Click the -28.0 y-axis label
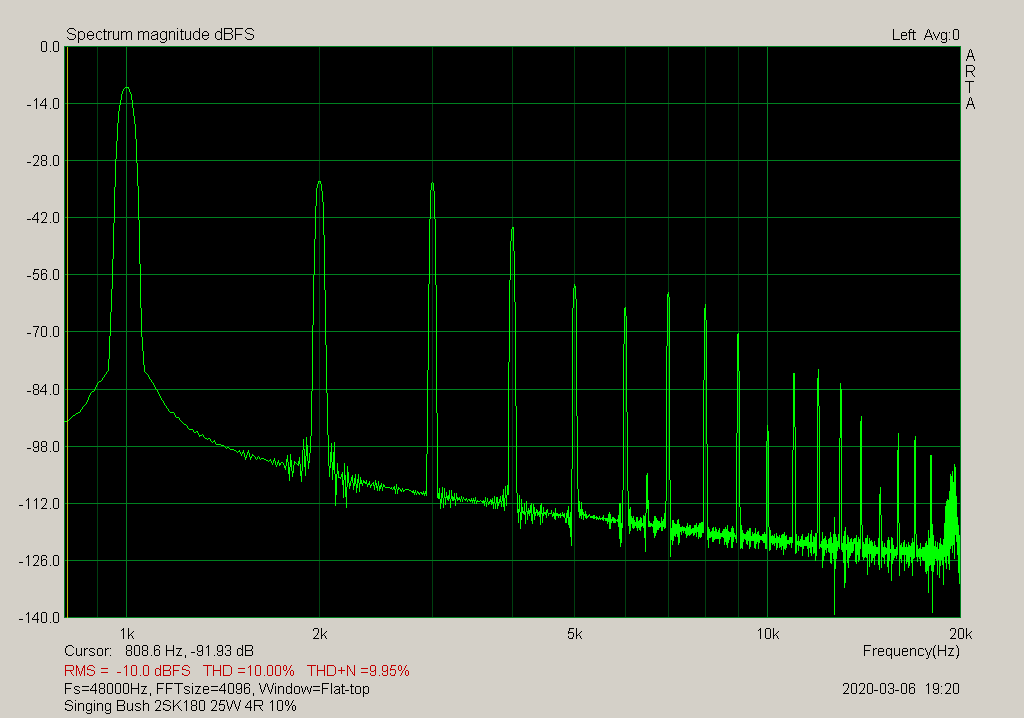The image size is (1024, 718). (x=43, y=161)
